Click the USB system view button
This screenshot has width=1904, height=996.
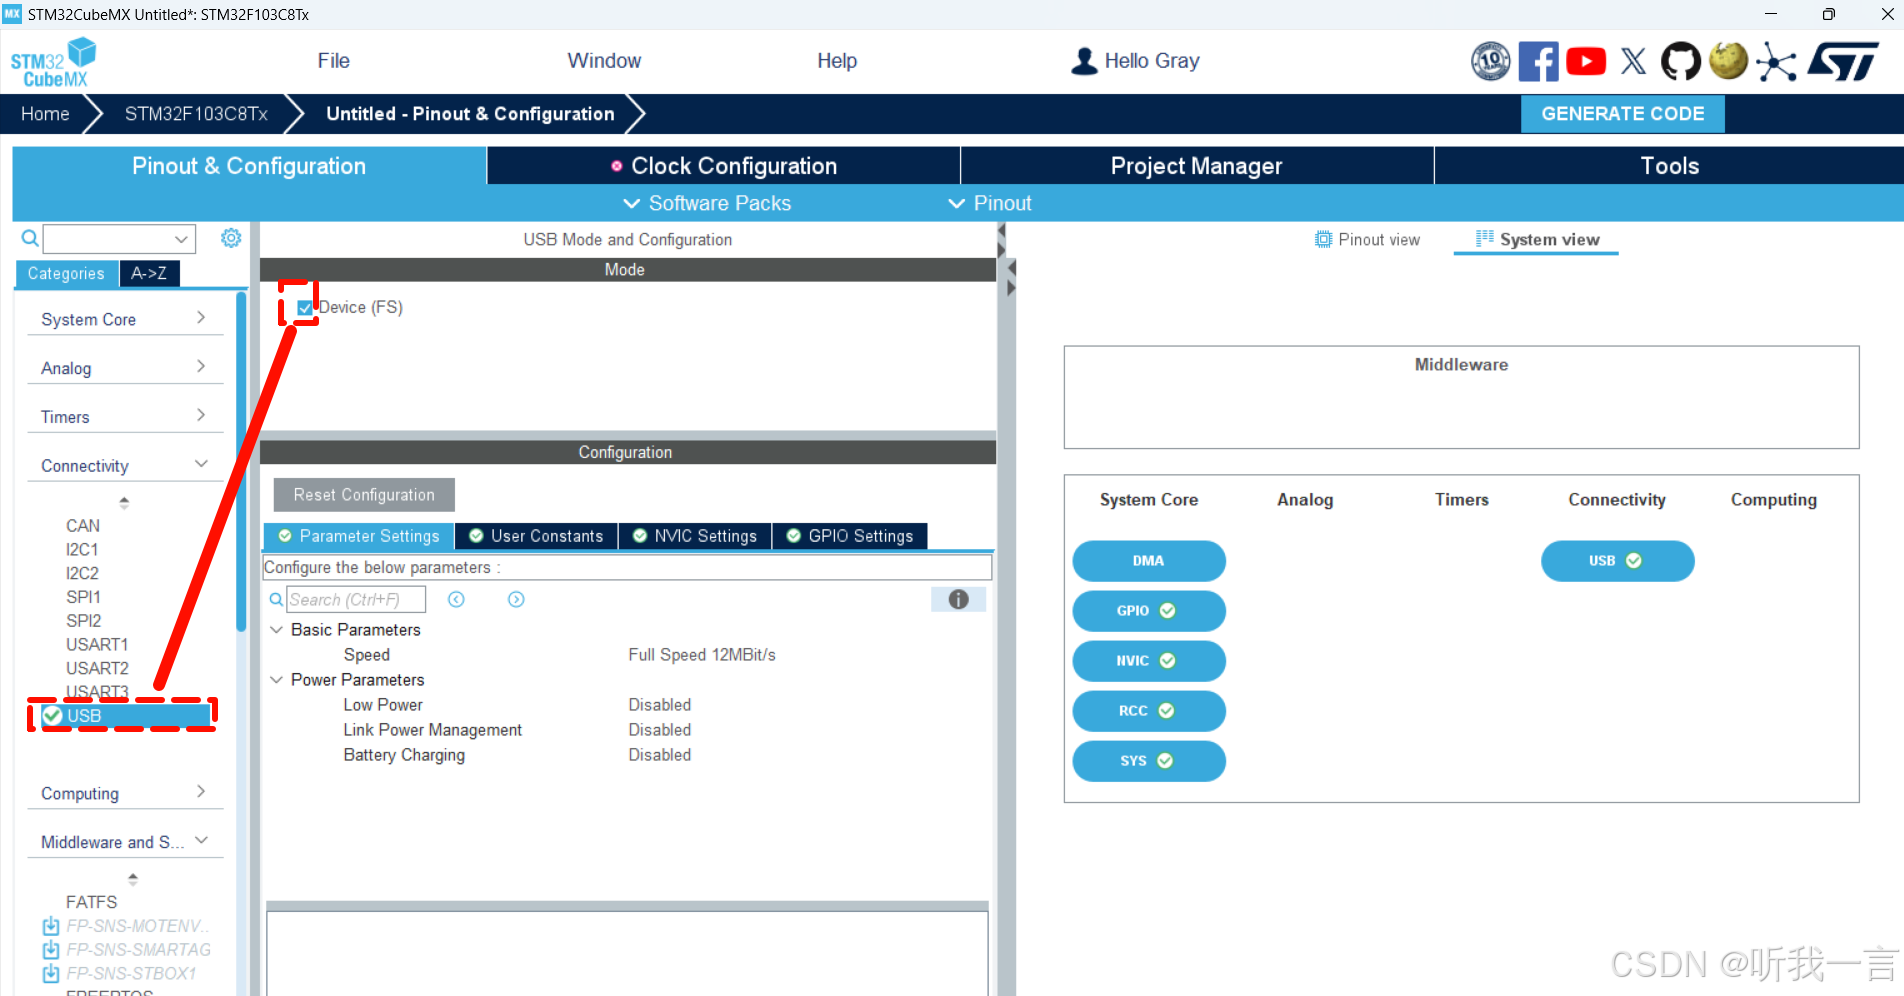pos(1617,561)
